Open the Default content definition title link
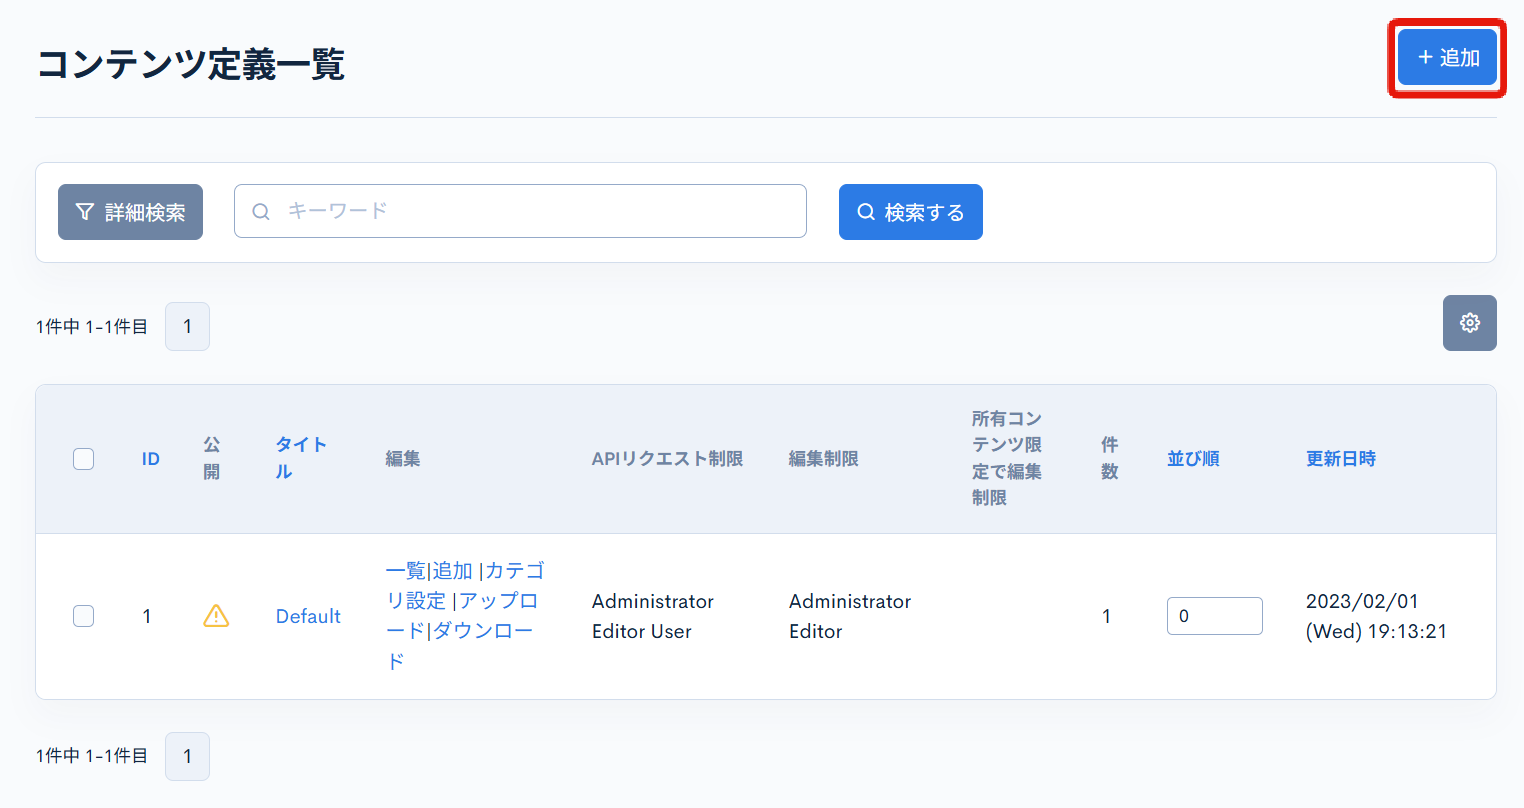Image resolution: width=1524 pixels, height=808 pixels. [308, 616]
